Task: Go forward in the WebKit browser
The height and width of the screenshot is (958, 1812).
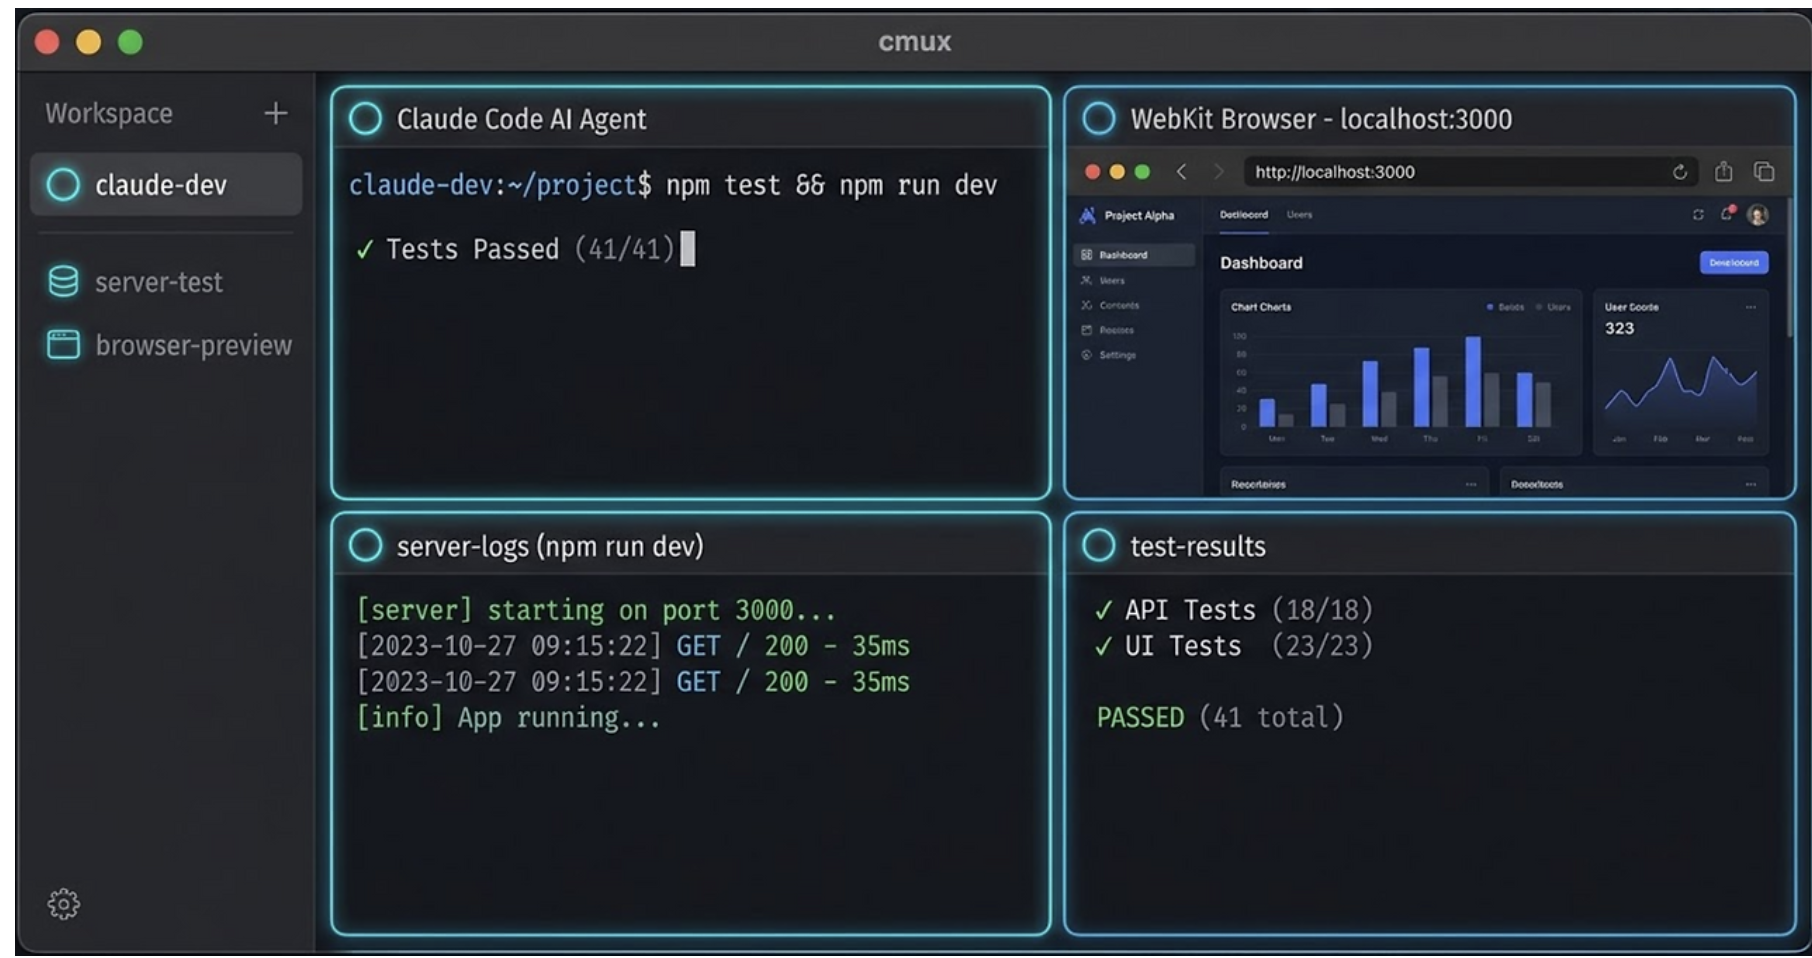Action: point(1218,172)
